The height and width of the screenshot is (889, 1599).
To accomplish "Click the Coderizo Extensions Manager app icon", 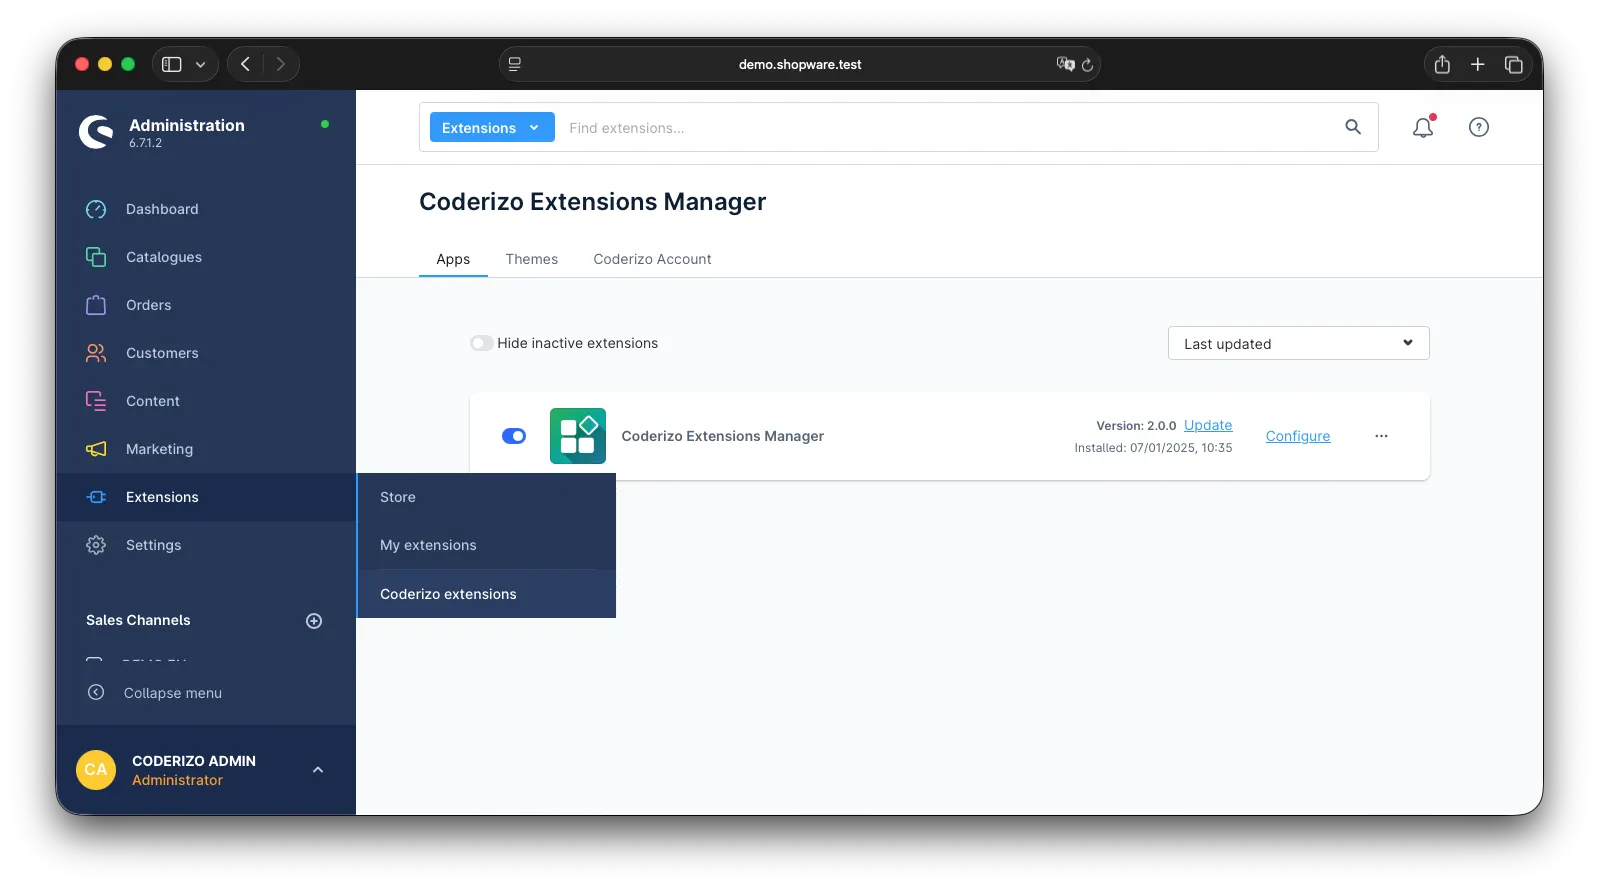I will click(577, 436).
